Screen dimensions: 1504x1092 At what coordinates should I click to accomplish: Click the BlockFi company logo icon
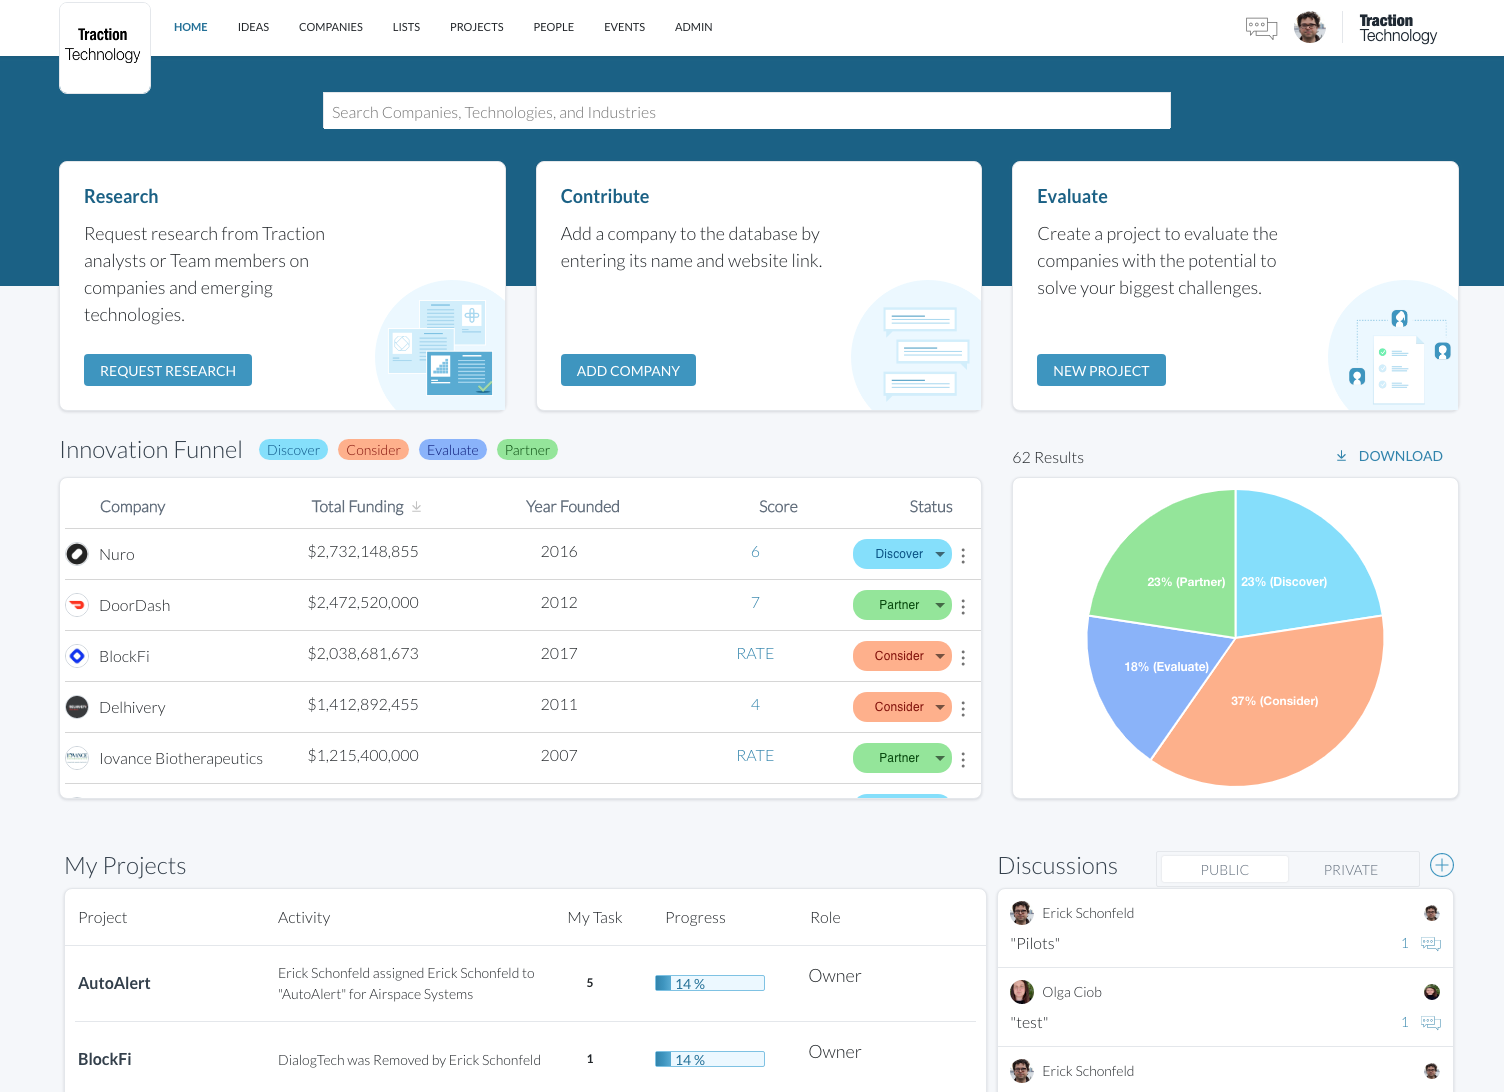coord(77,656)
